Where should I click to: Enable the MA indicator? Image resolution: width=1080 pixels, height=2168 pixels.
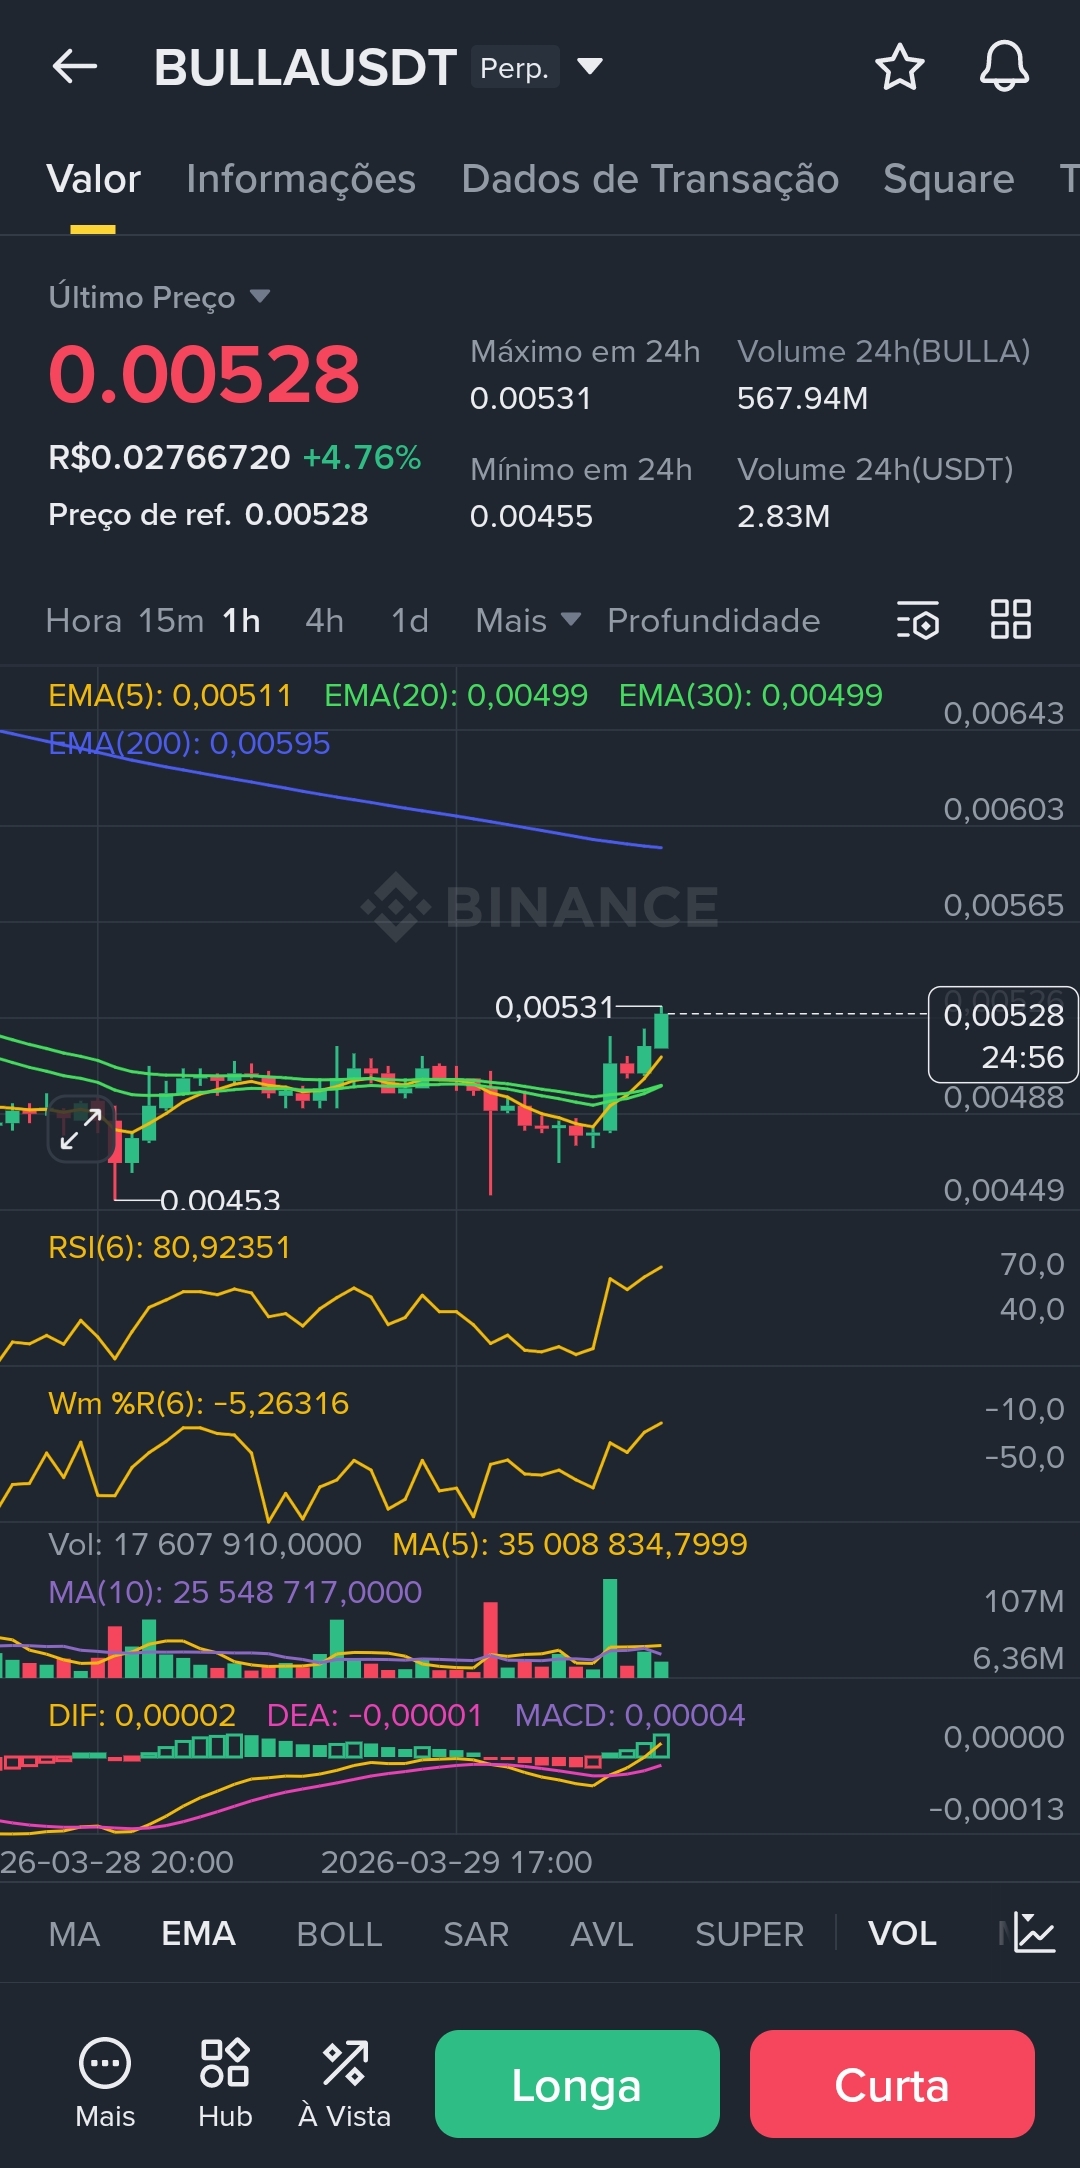(x=74, y=1934)
